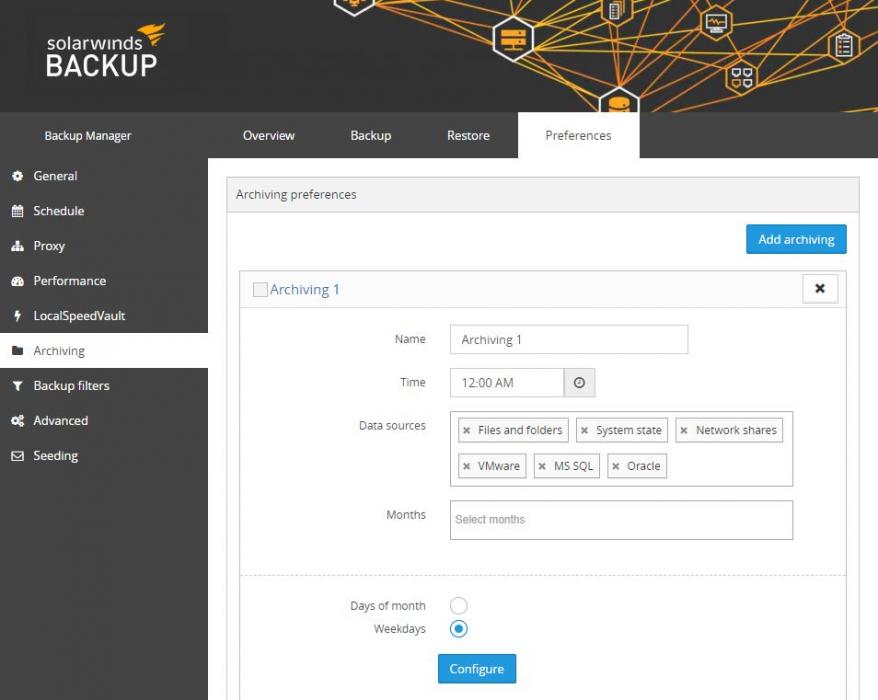Remove the Oracle data source
Image resolution: width=878 pixels, height=700 pixels.
(615, 466)
